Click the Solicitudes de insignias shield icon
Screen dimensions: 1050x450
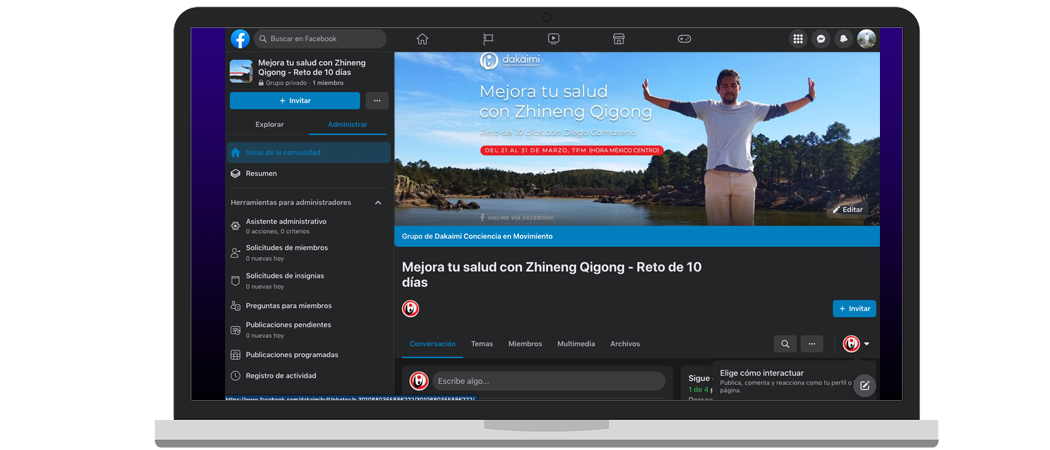point(235,281)
